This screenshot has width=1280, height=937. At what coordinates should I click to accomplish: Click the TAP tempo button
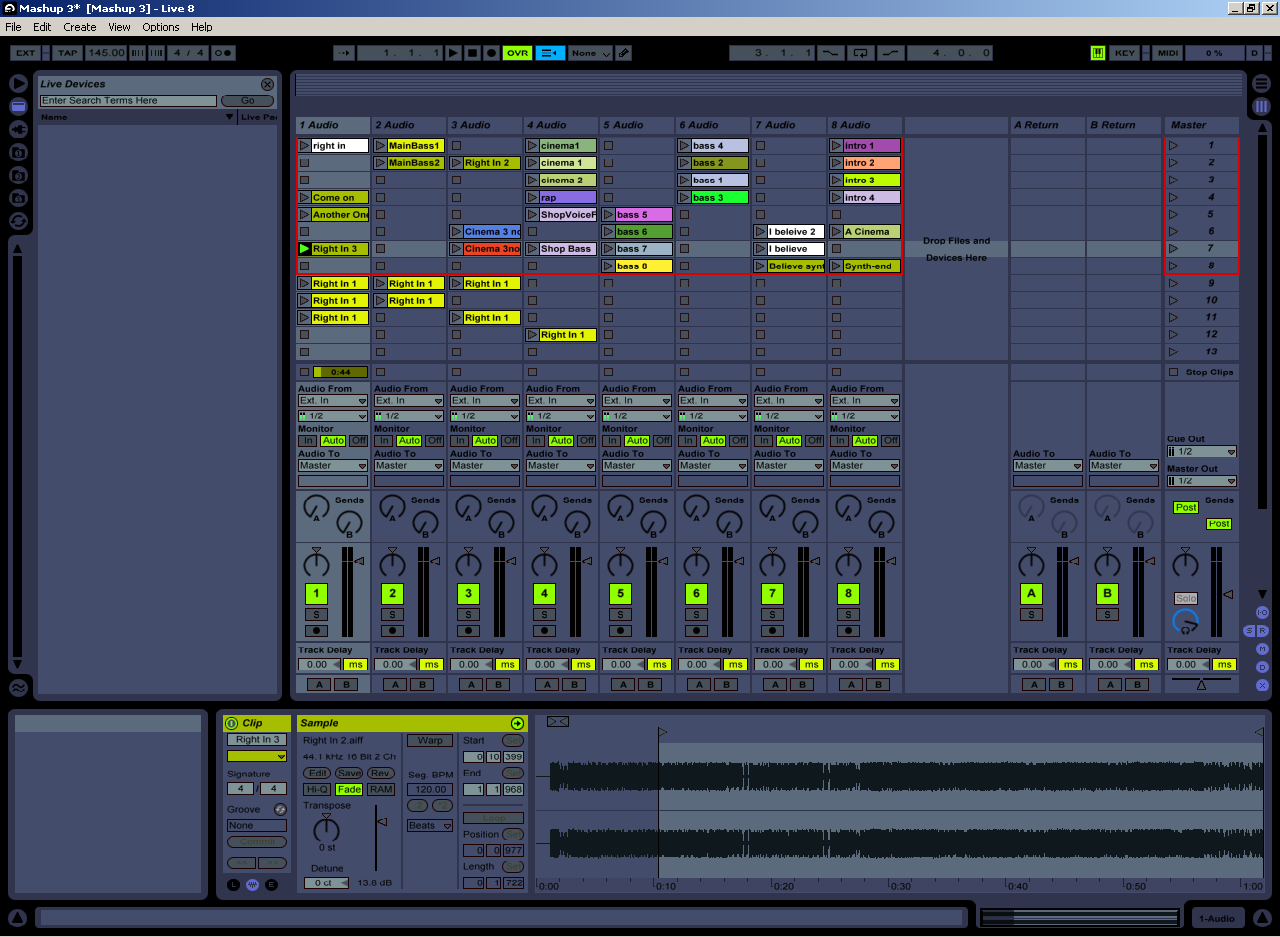(67, 53)
